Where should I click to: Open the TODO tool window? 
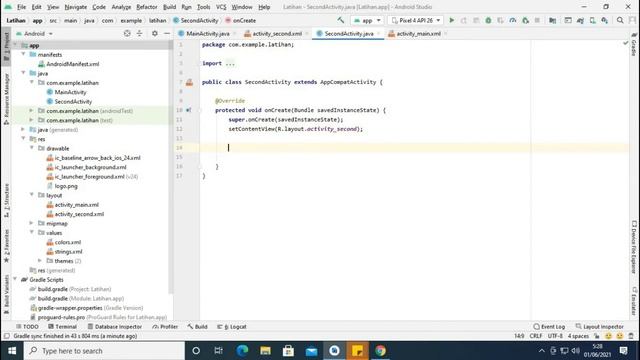pos(27,327)
